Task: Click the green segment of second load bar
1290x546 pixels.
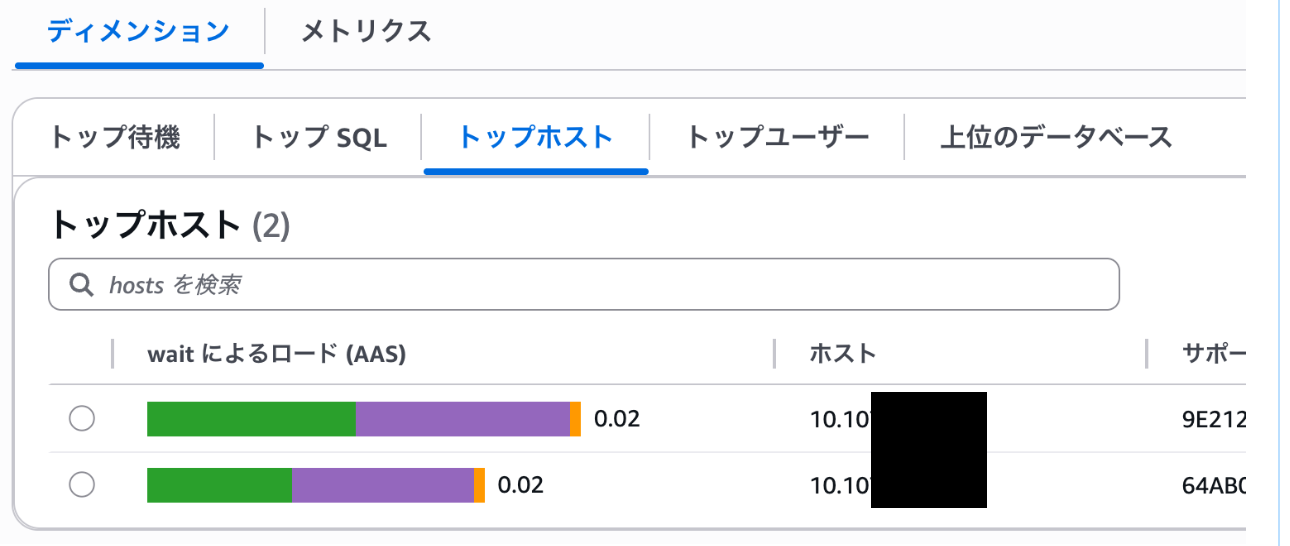Action: pos(218,485)
